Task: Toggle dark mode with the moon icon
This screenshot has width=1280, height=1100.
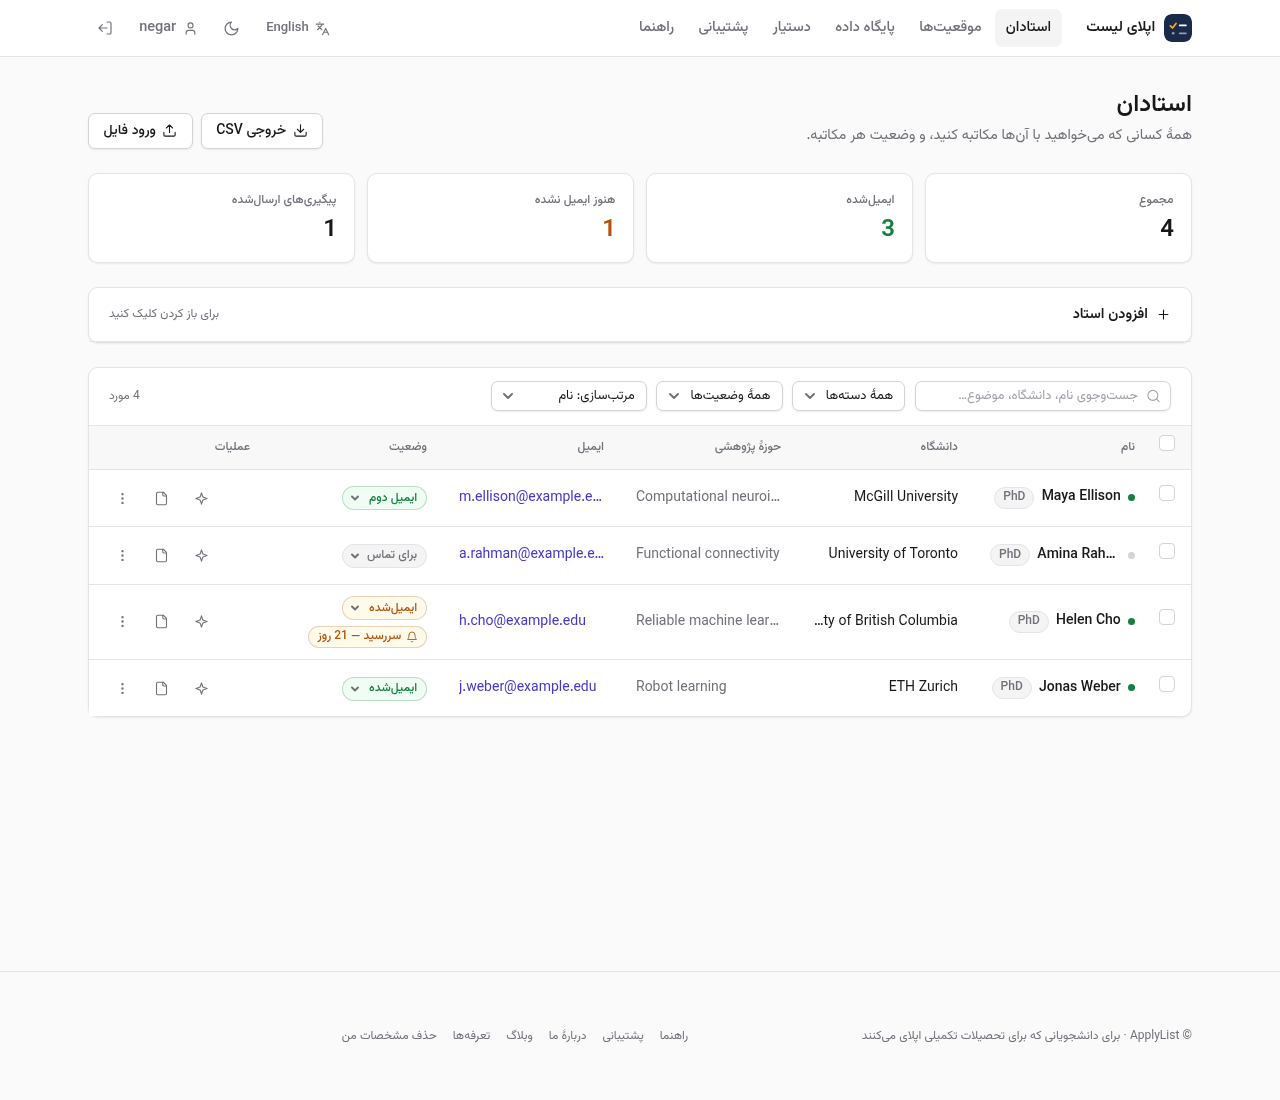Action: pyautogui.click(x=232, y=28)
